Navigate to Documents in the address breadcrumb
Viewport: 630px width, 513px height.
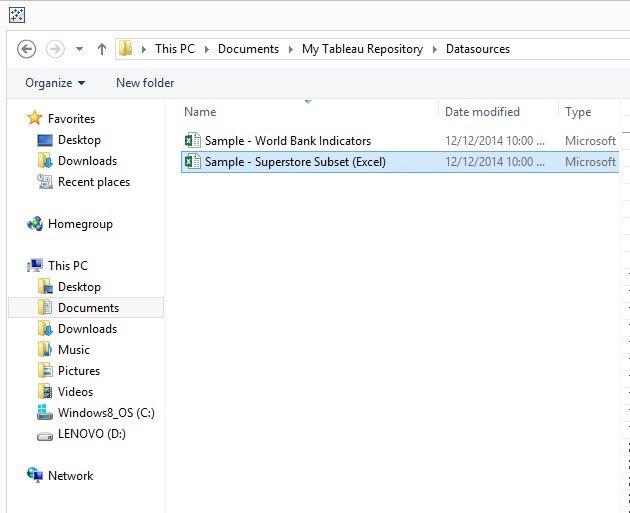pyautogui.click(x=248, y=49)
